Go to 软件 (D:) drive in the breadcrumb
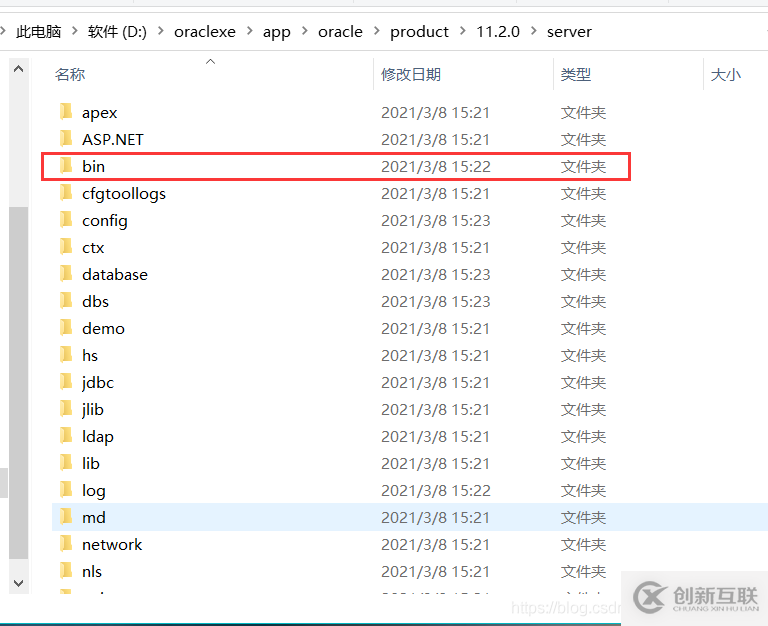The image size is (768, 626). pos(118,31)
